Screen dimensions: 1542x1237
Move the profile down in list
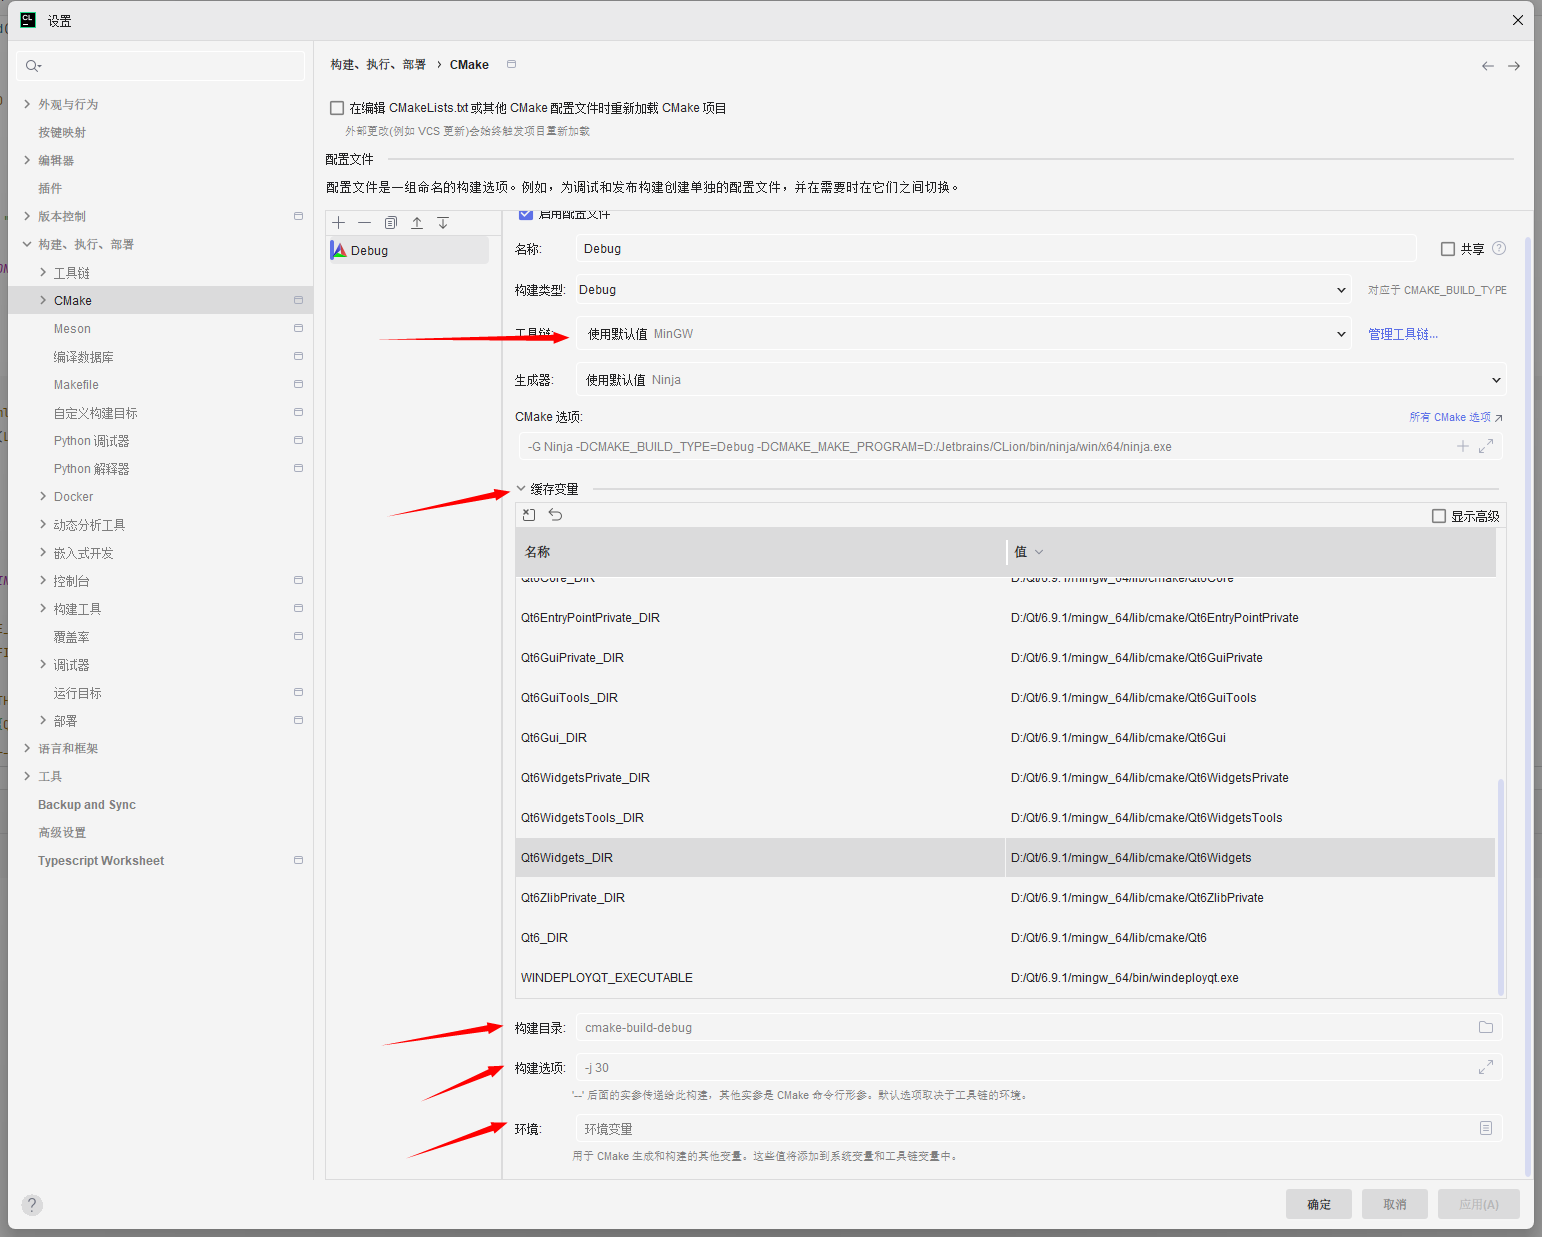pyautogui.click(x=443, y=223)
